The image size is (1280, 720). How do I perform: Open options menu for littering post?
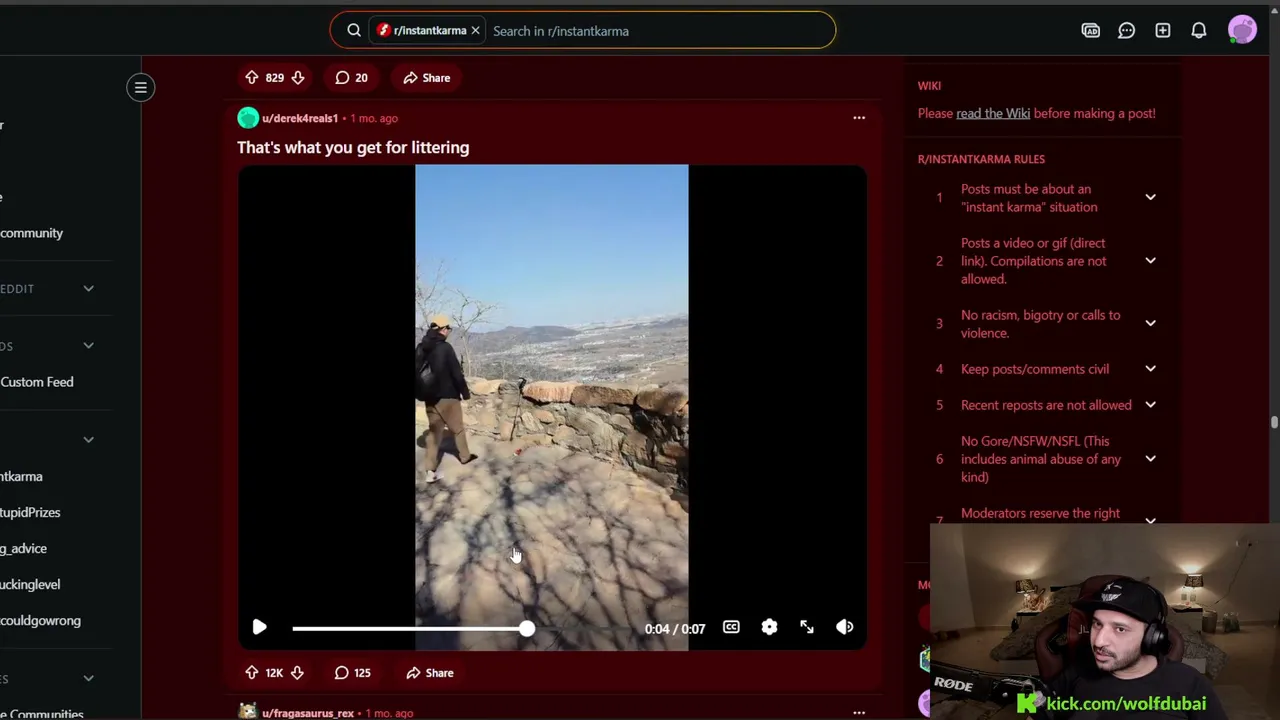click(x=859, y=118)
